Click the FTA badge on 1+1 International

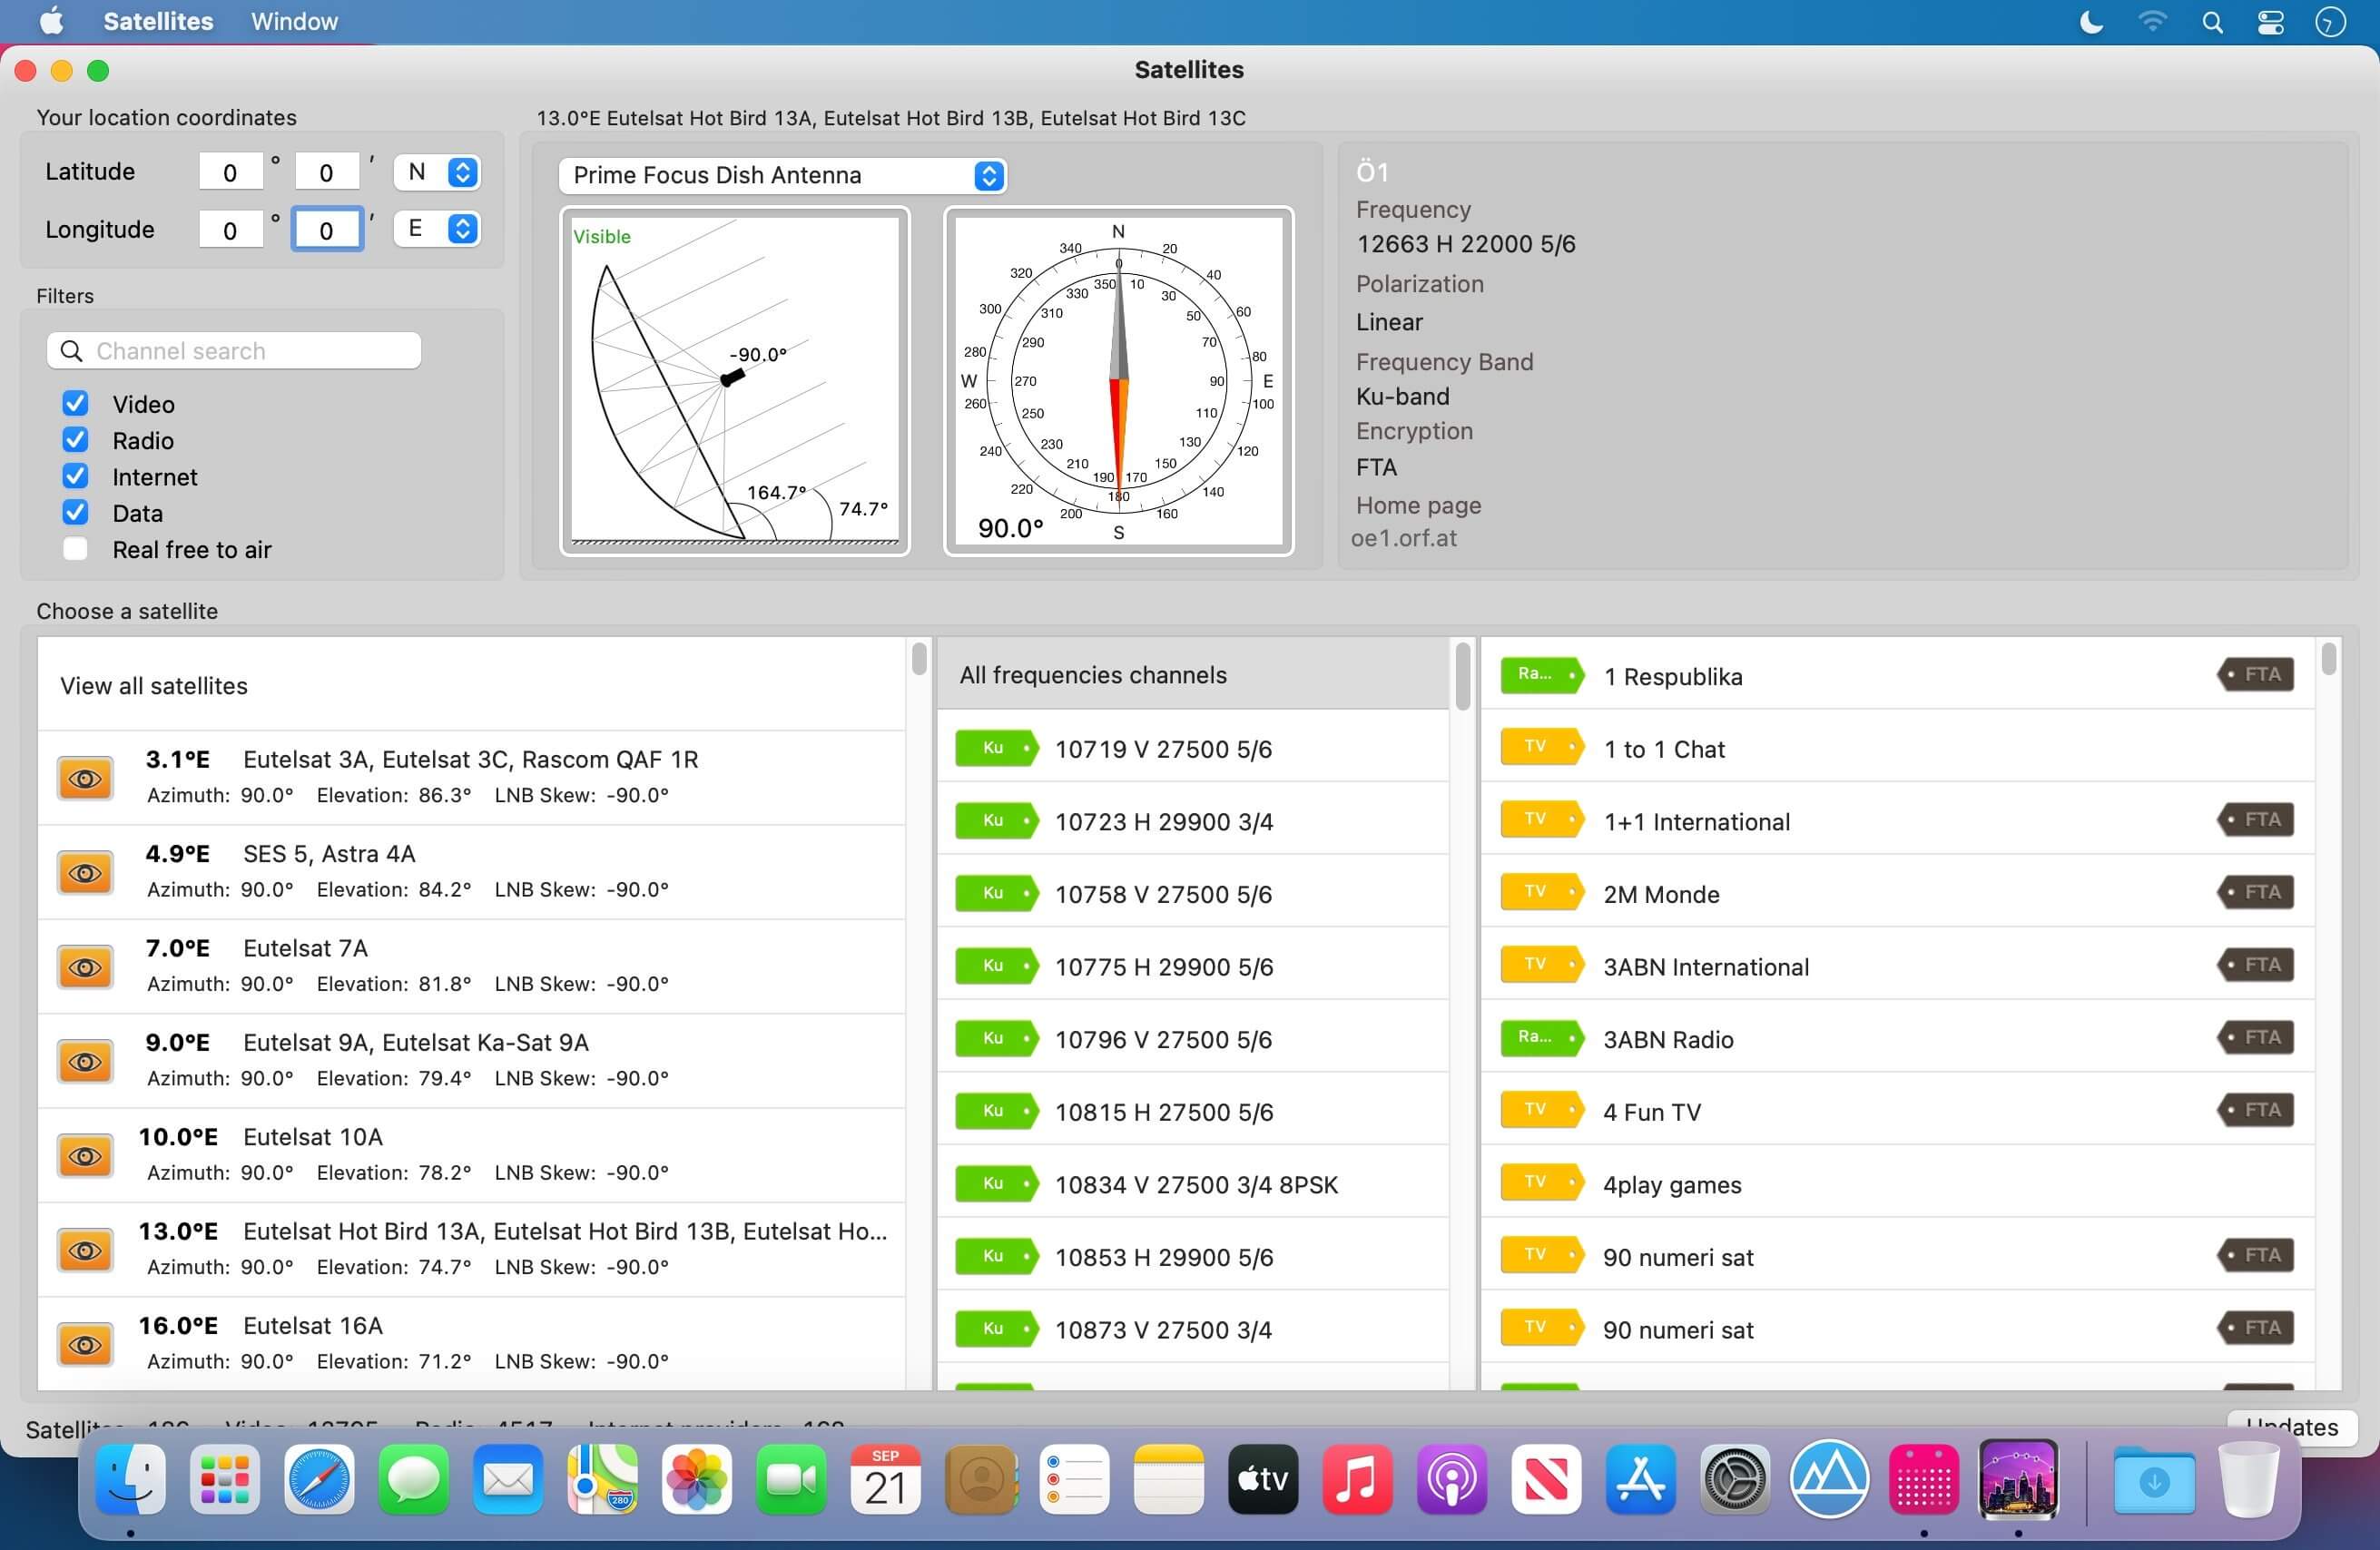tap(2256, 820)
